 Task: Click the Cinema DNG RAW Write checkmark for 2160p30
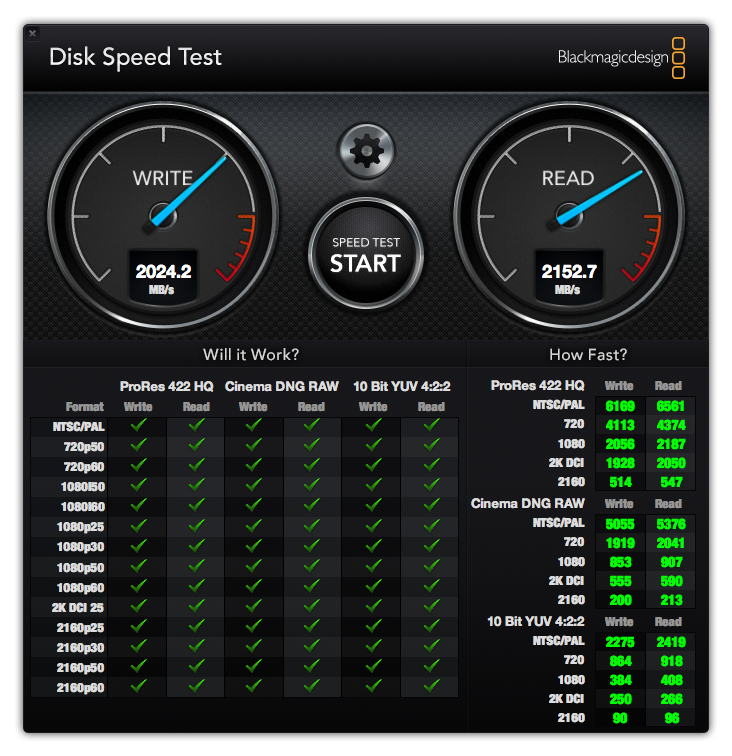tap(254, 646)
